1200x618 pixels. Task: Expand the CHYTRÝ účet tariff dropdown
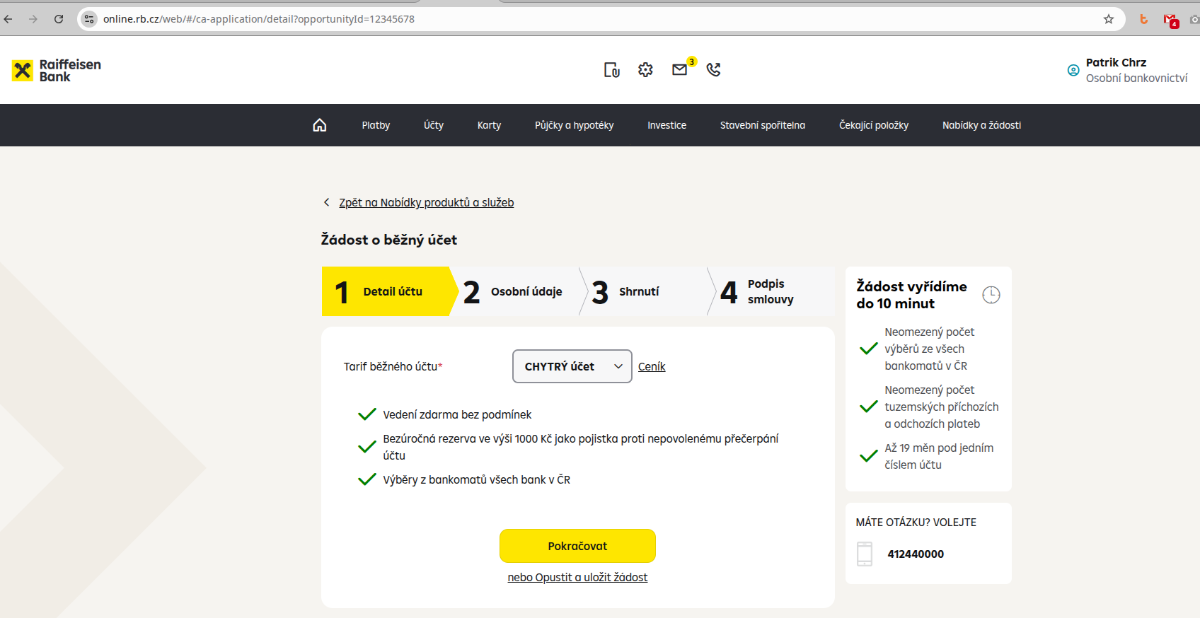tap(572, 367)
